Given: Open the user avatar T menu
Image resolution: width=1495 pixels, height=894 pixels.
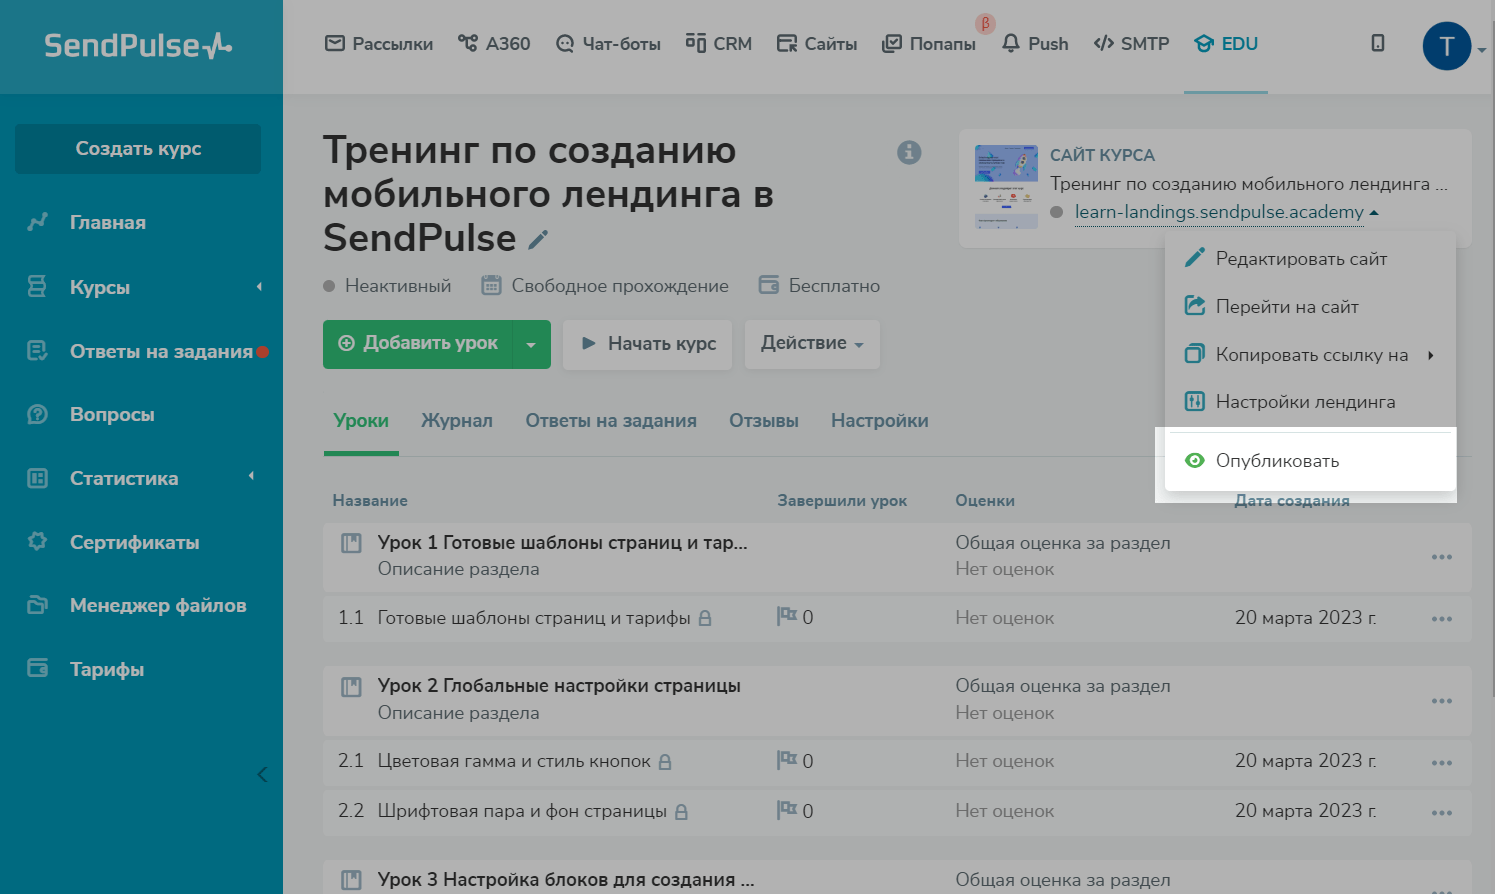Looking at the screenshot, I should coord(1446,46).
